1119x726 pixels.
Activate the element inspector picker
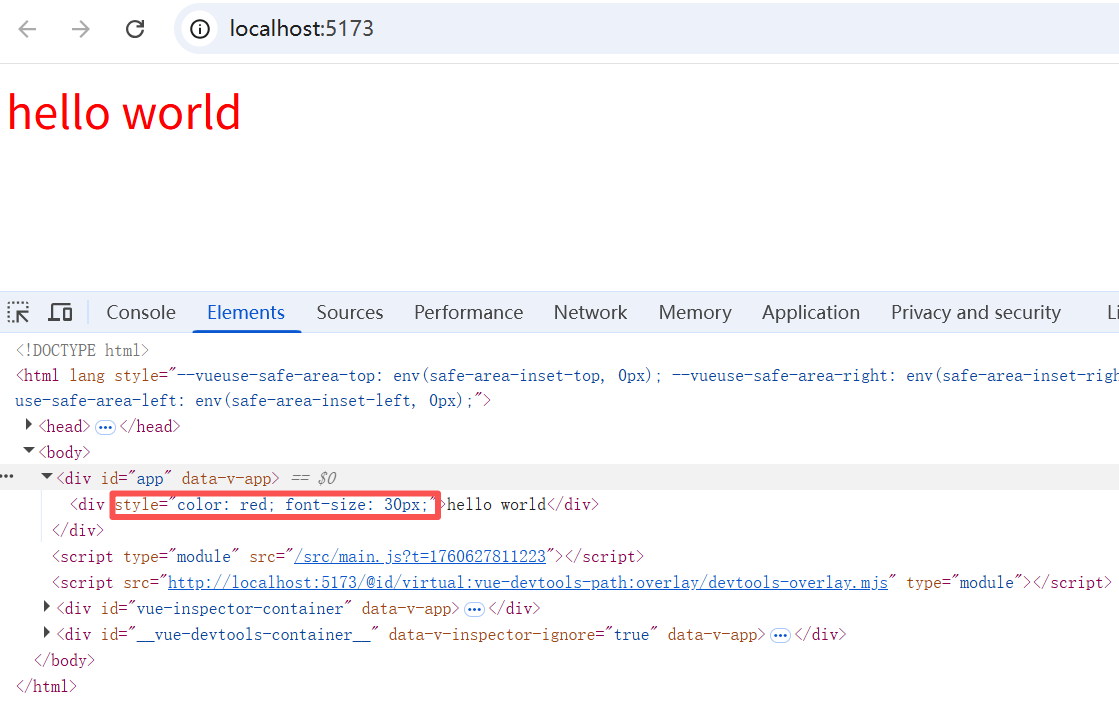[x=19, y=313]
